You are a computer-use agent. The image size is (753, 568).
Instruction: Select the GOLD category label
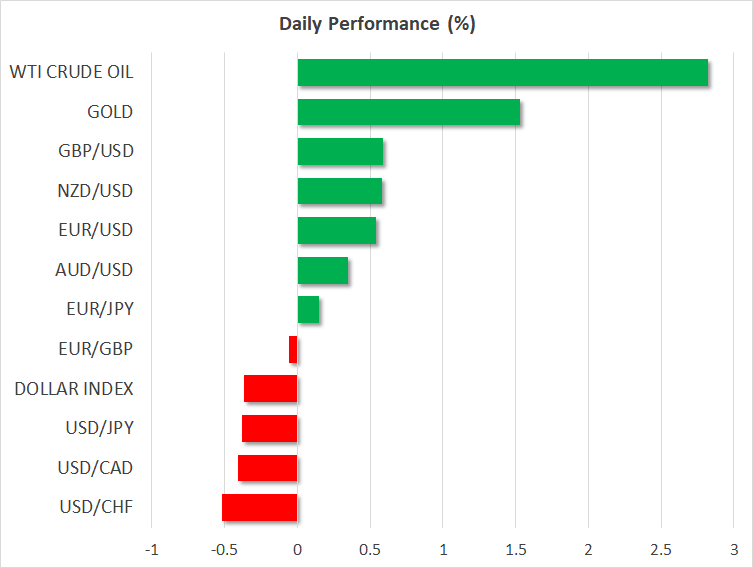click(110, 112)
